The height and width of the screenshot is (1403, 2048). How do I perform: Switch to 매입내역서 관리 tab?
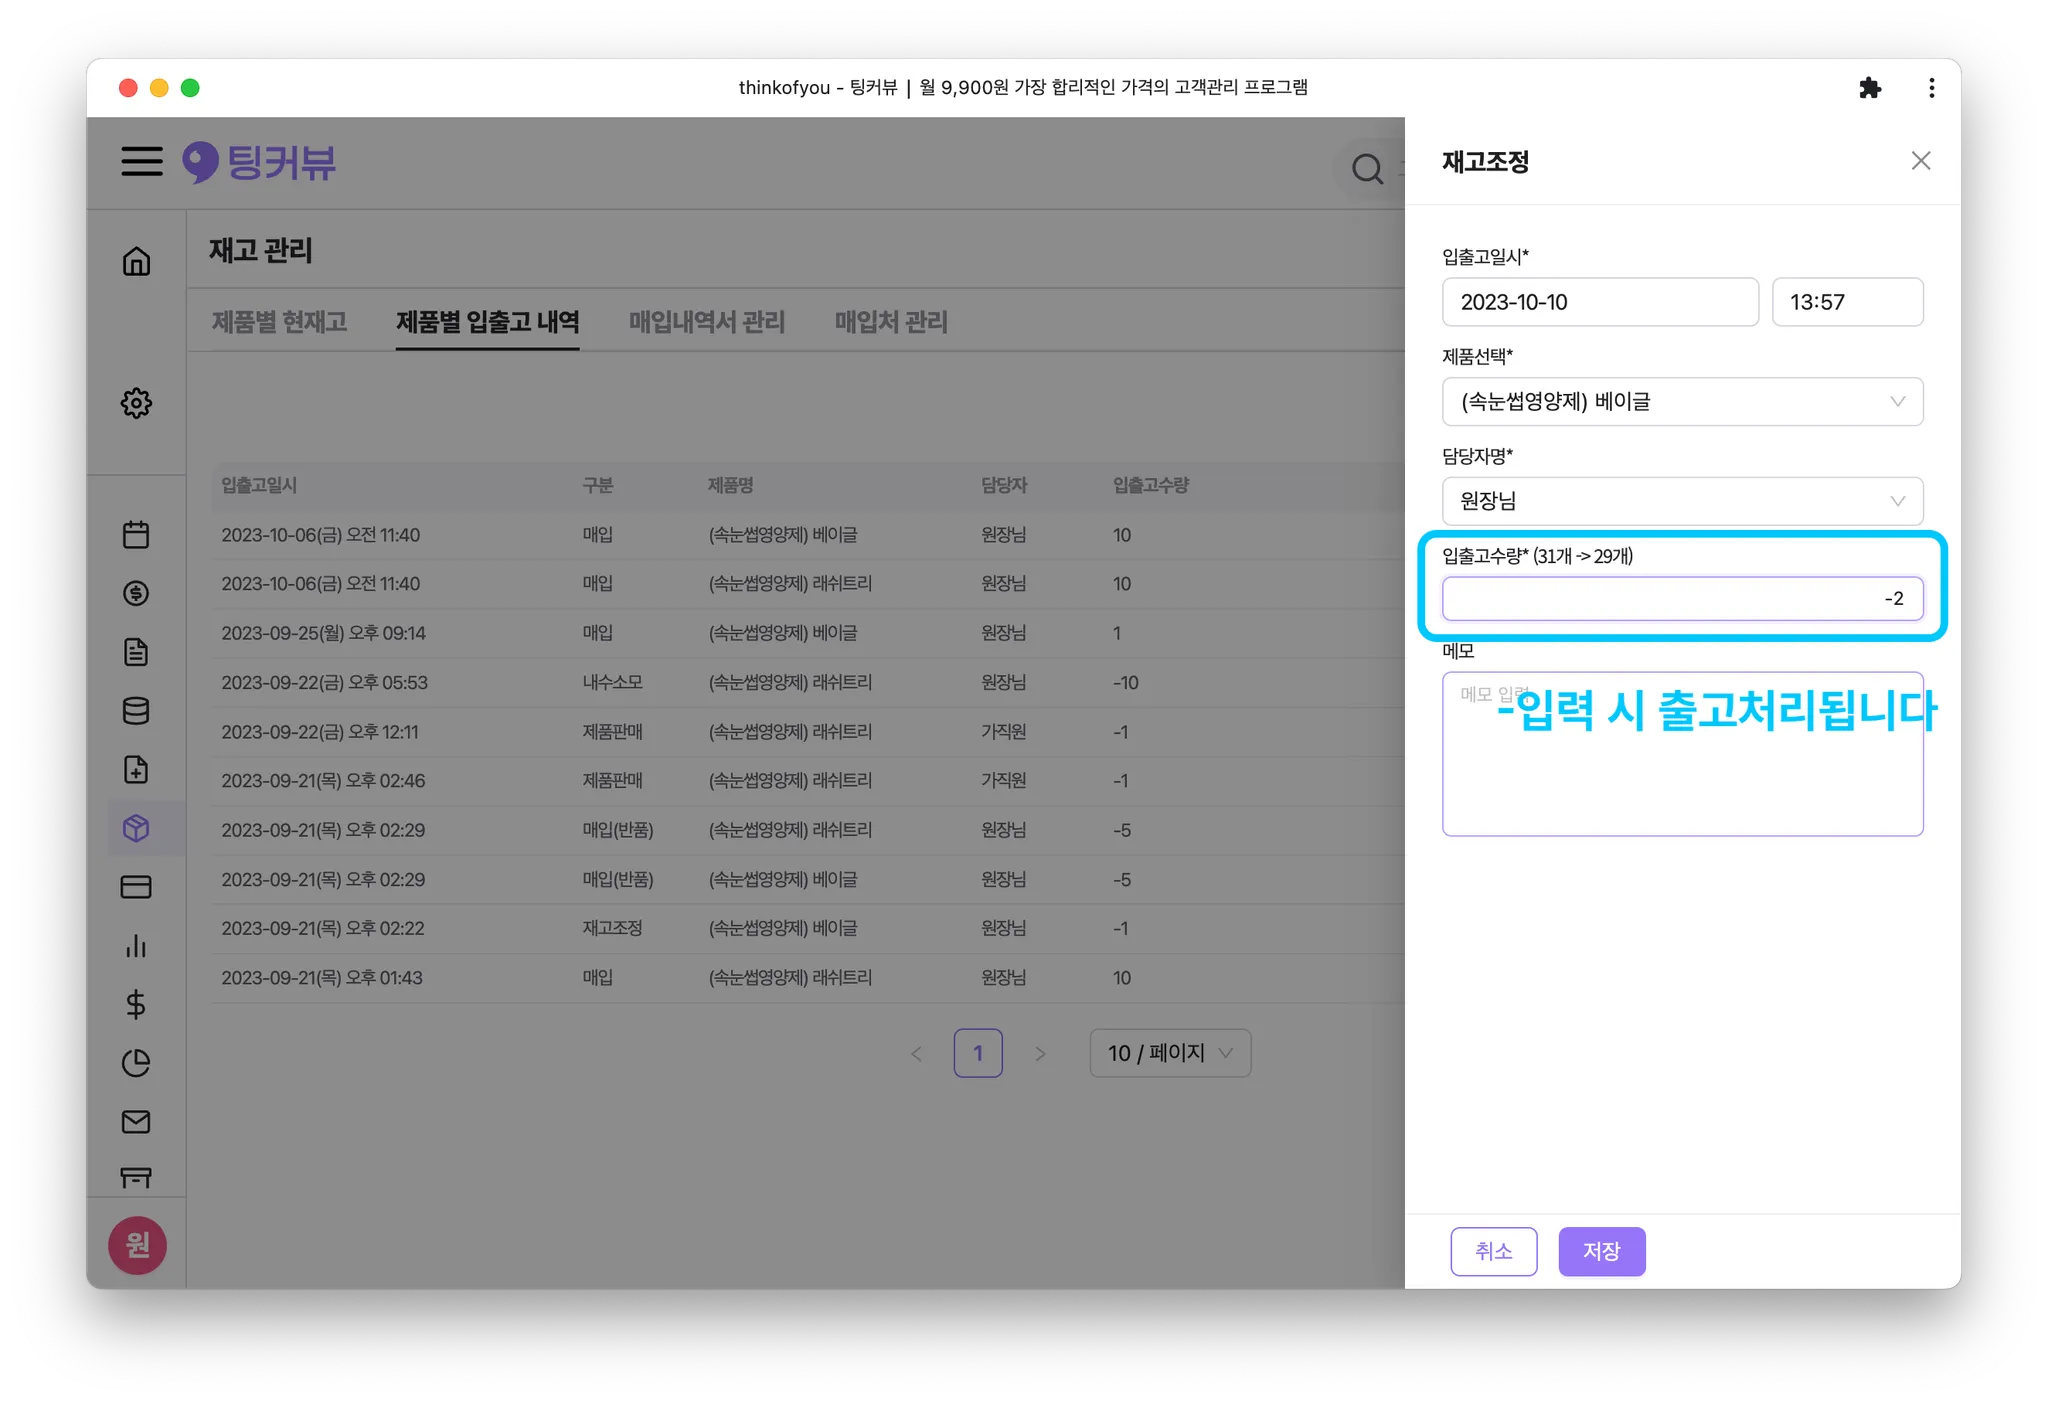[706, 322]
